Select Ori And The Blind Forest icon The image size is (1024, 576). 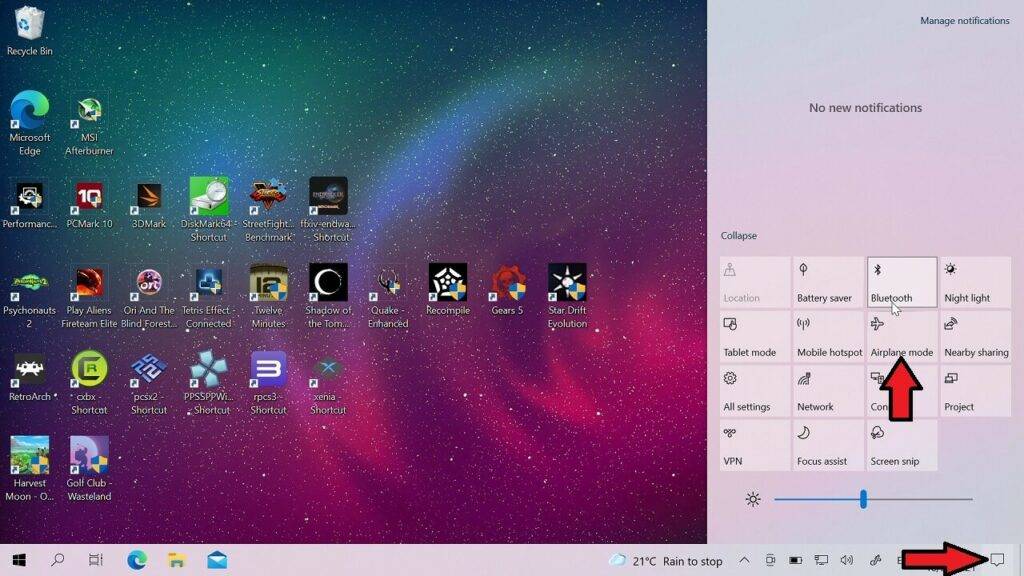point(149,297)
